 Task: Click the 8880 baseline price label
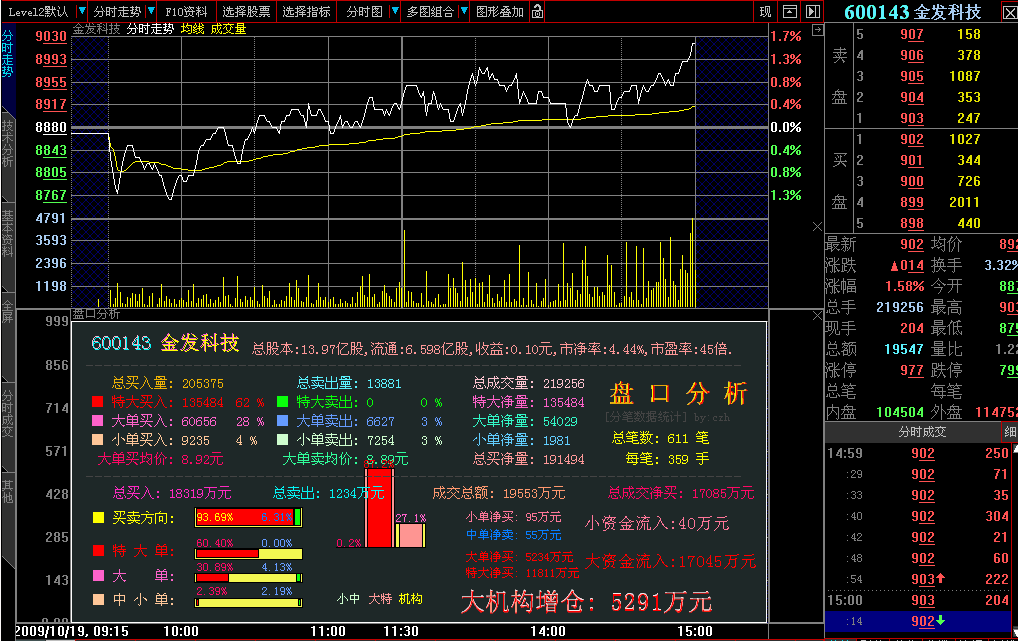[x=51, y=127]
